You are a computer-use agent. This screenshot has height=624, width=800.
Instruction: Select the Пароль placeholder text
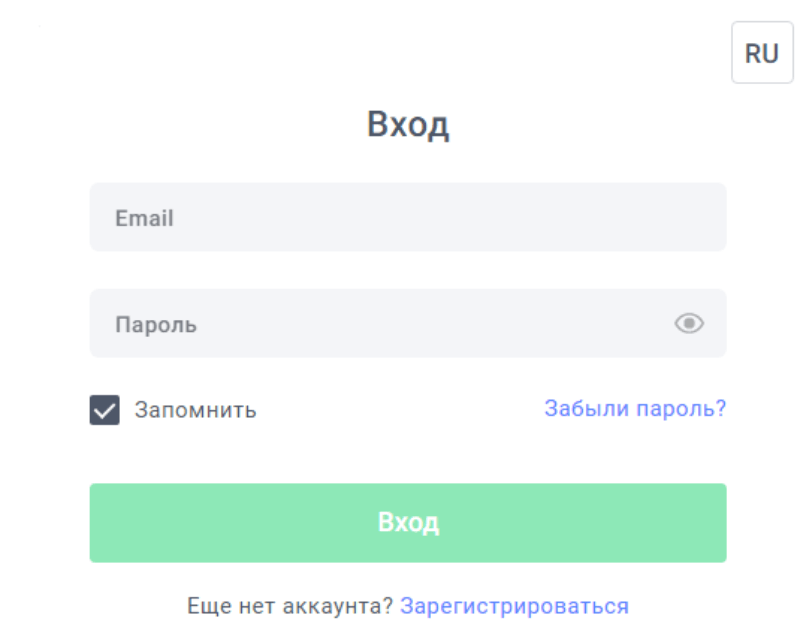point(156,325)
